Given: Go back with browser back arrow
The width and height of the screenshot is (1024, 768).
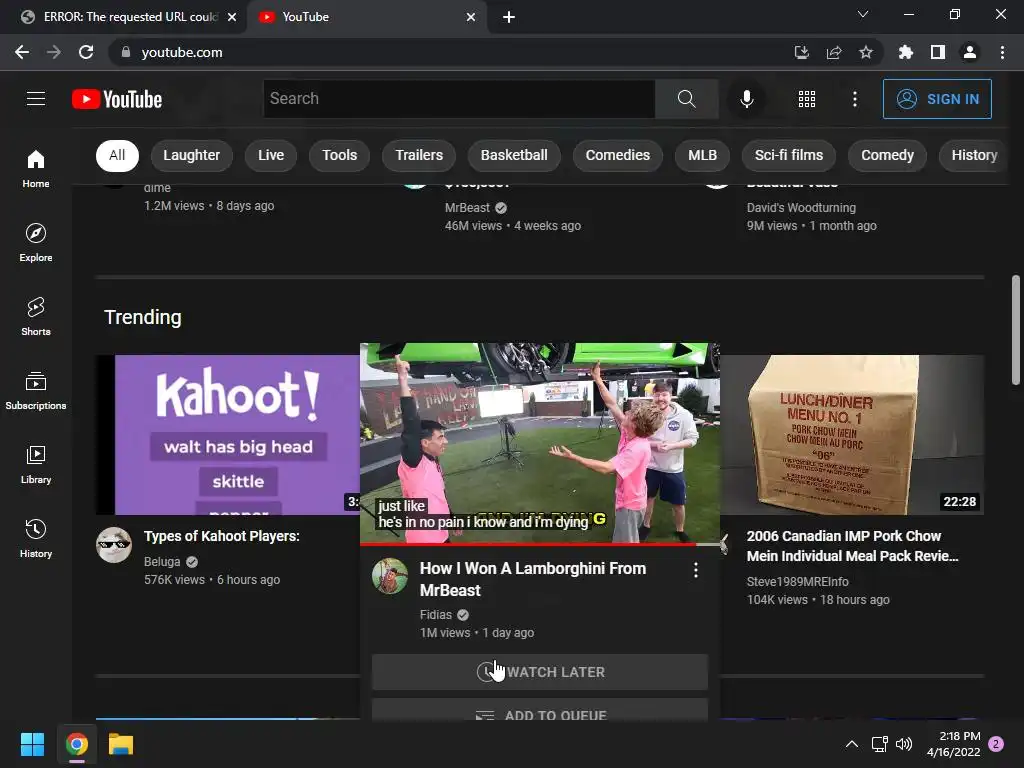Looking at the screenshot, I should pos(22,52).
